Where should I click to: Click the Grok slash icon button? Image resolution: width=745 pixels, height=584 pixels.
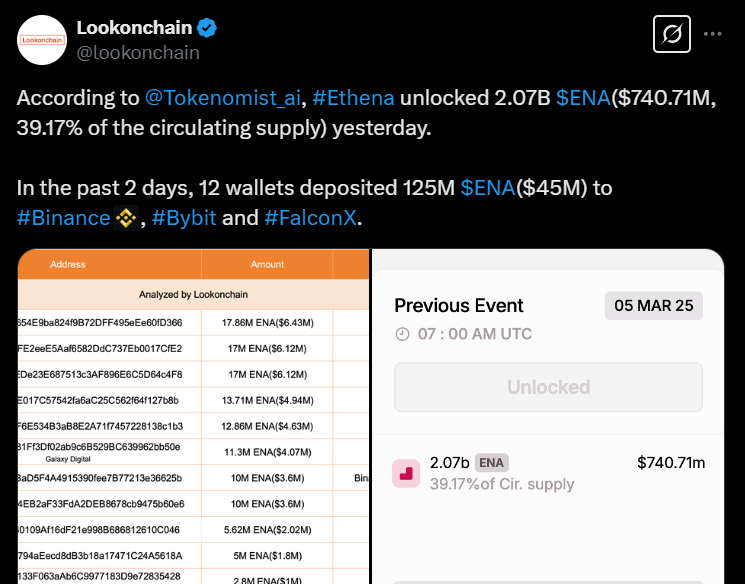click(x=672, y=35)
